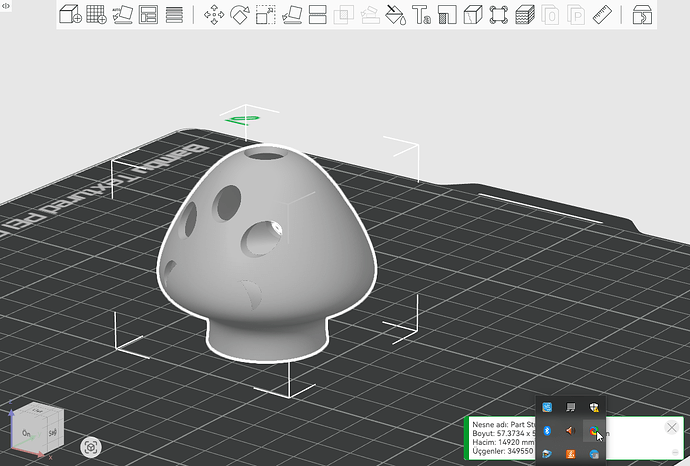The image size is (690, 466).
Task: Select the Move tool with four arrows
Action: click(x=214, y=15)
